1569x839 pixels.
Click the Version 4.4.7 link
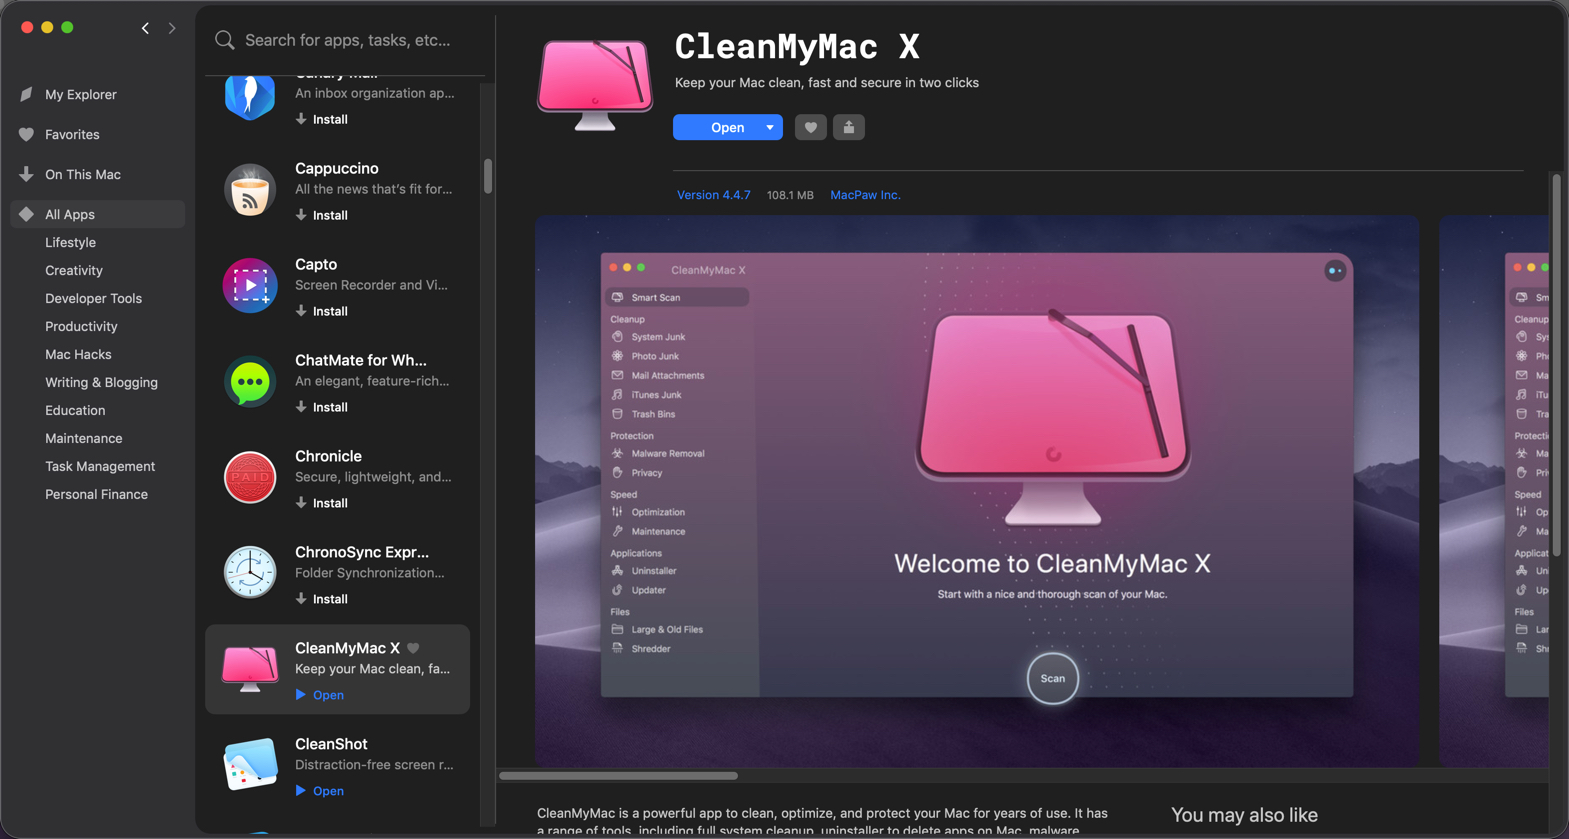(x=713, y=195)
